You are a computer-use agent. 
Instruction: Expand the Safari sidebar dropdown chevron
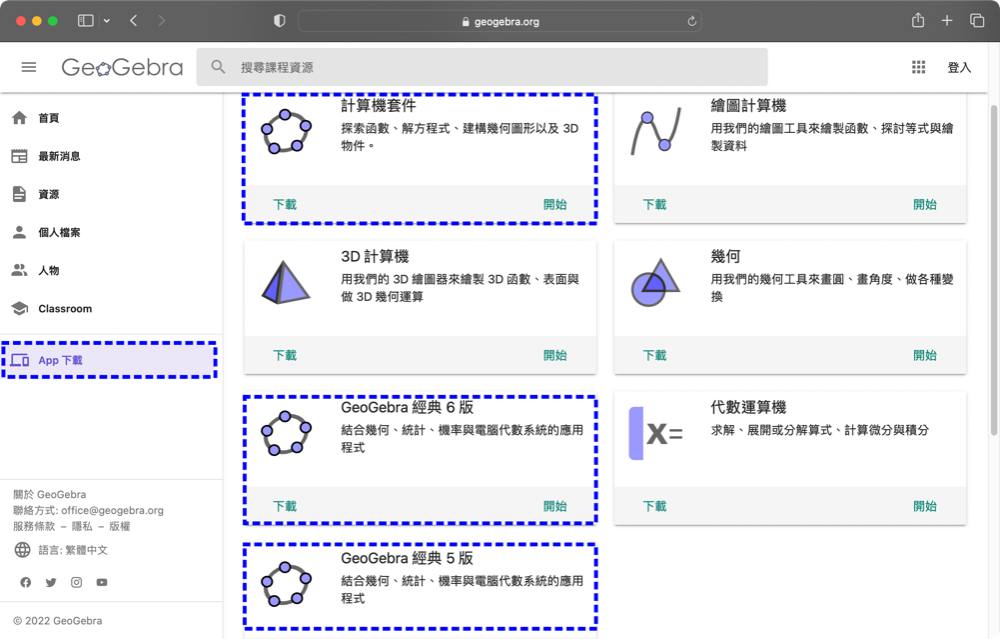[107, 21]
